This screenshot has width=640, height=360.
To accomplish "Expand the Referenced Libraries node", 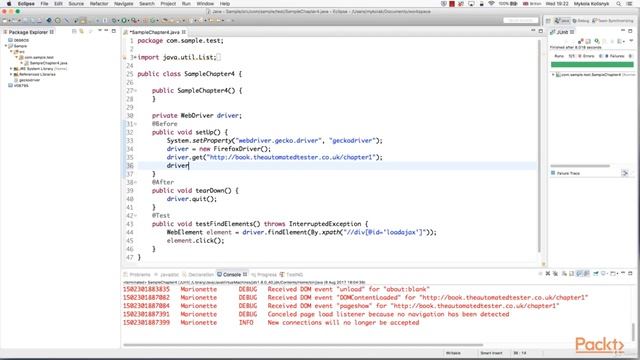I will (x=11, y=75).
